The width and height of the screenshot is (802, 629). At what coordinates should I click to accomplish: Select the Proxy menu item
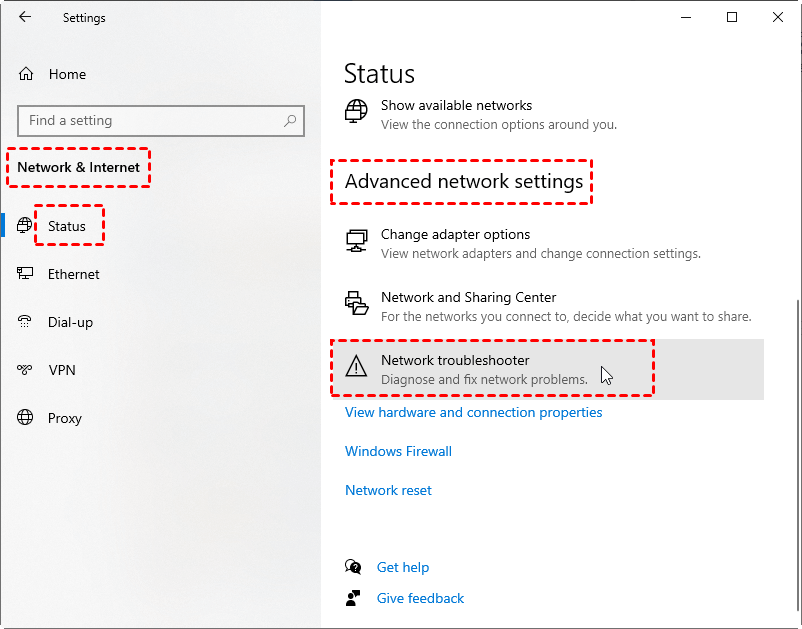[65, 418]
